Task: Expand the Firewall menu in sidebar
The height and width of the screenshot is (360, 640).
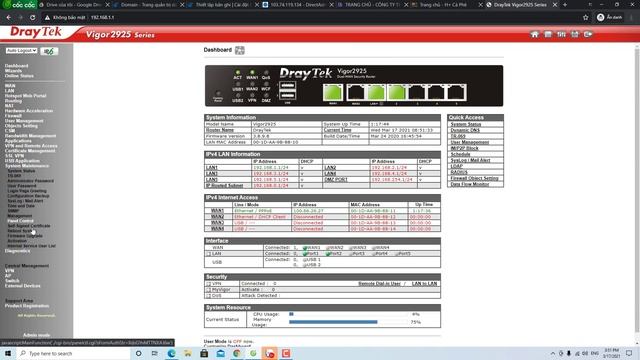Action: pyautogui.click(x=13, y=116)
